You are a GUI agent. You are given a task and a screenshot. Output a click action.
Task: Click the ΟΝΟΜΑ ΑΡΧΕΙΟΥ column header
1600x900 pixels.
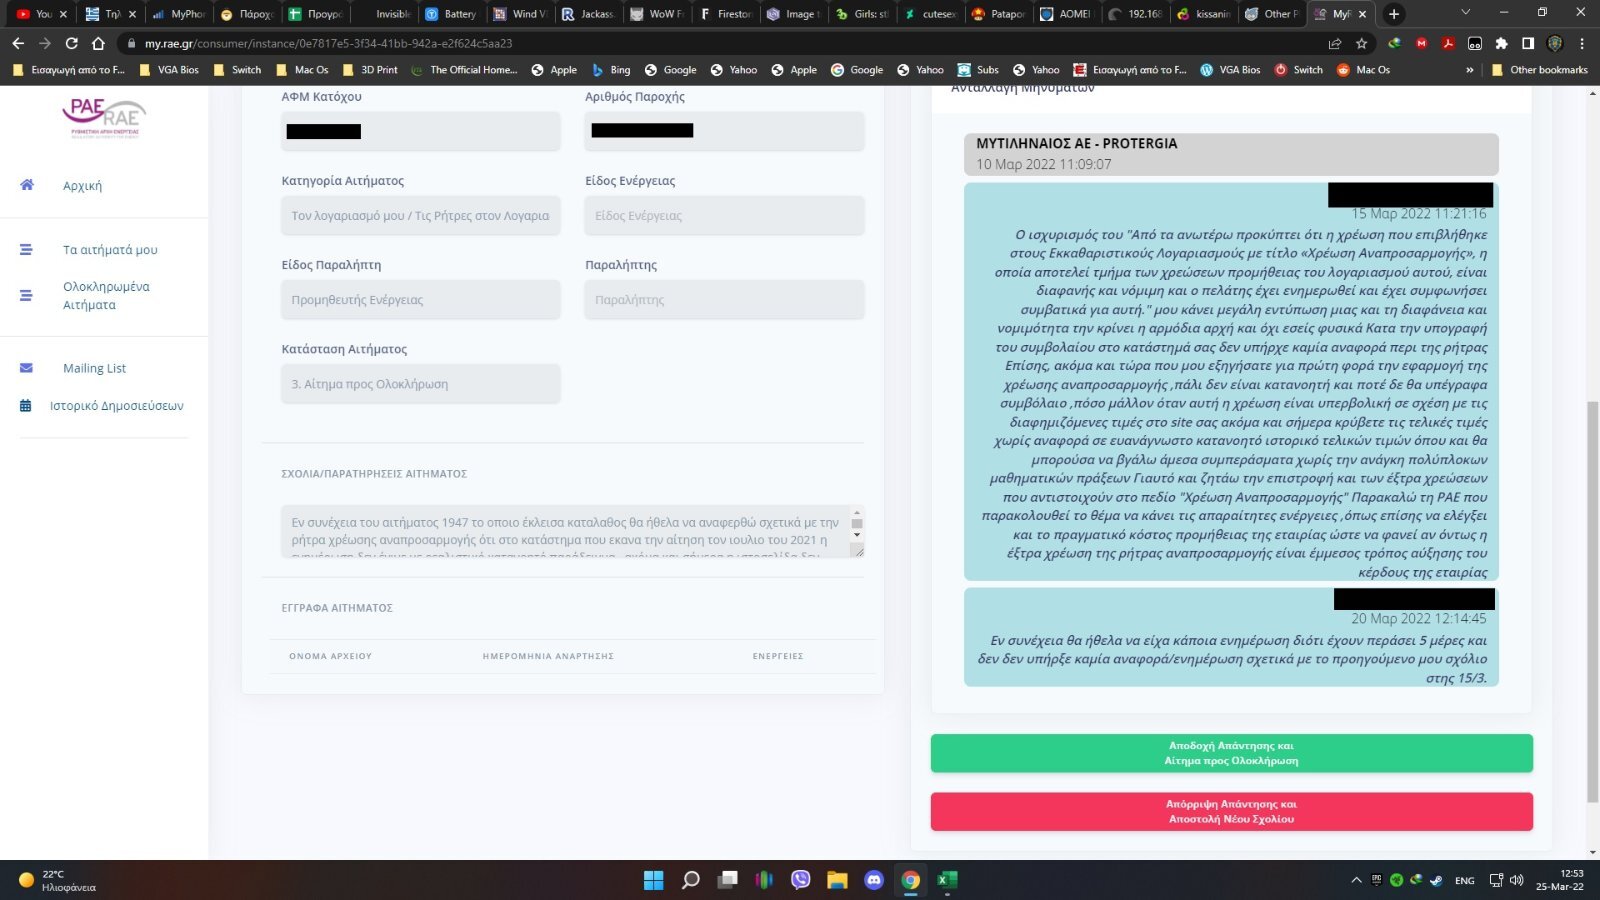coord(330,656)
